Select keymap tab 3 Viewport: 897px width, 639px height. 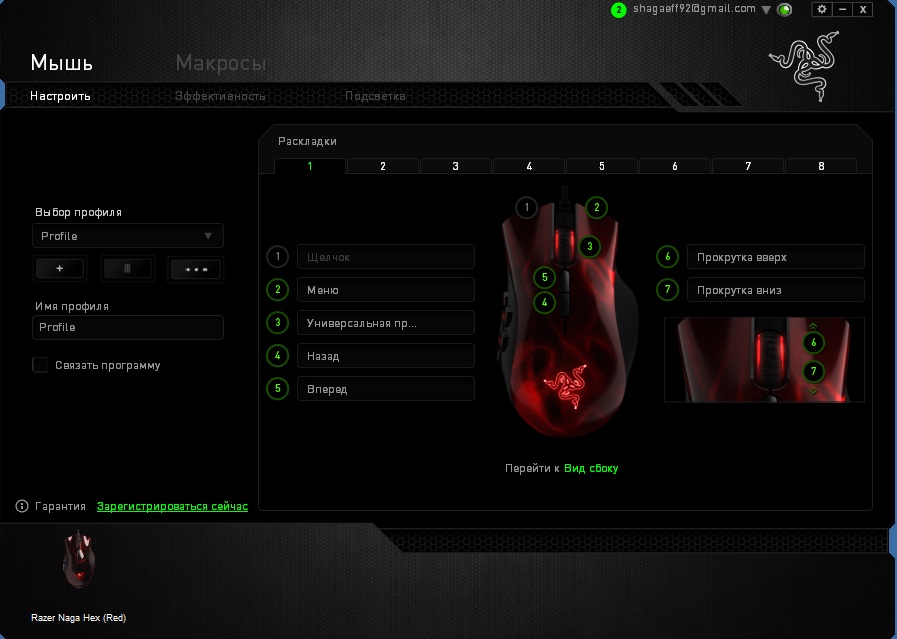coord(455,166)
